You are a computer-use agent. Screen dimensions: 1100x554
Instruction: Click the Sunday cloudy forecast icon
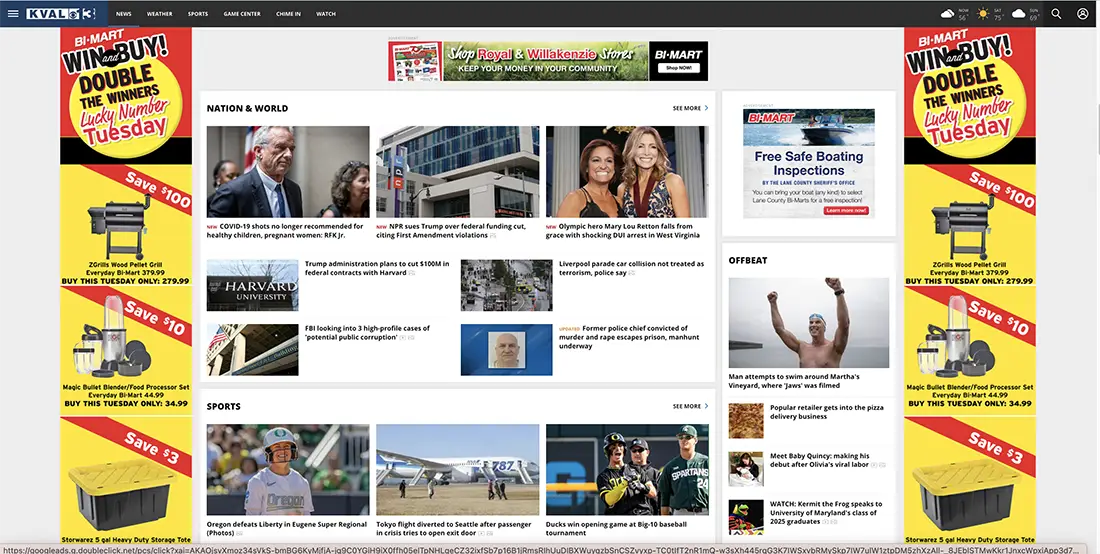1019,13
